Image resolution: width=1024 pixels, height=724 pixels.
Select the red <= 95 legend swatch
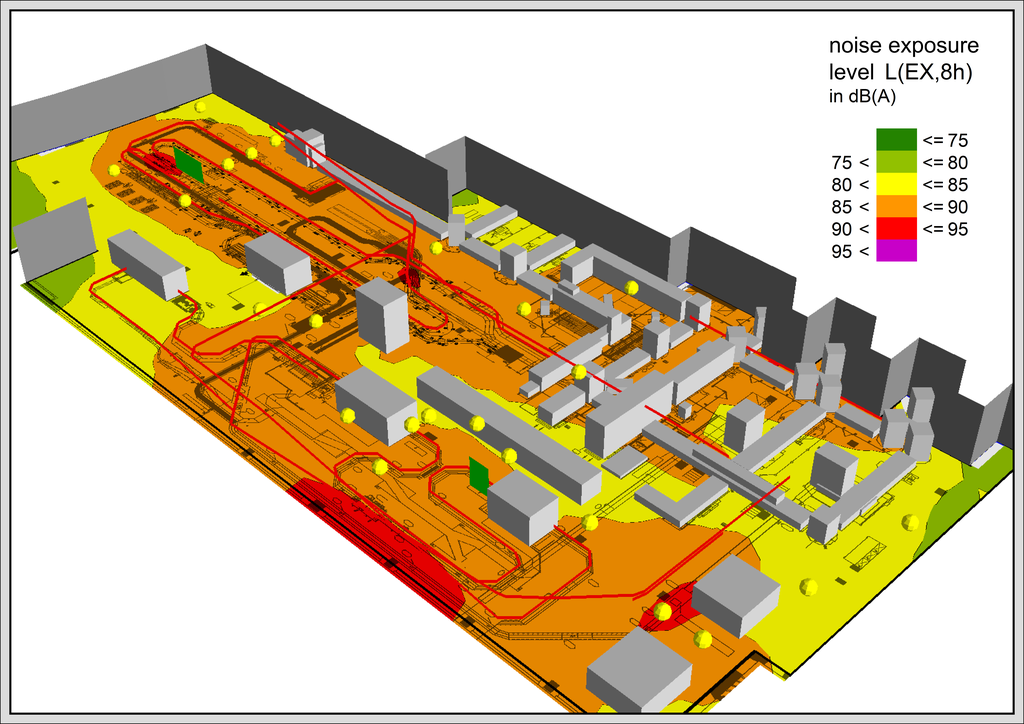pos(896,229)
